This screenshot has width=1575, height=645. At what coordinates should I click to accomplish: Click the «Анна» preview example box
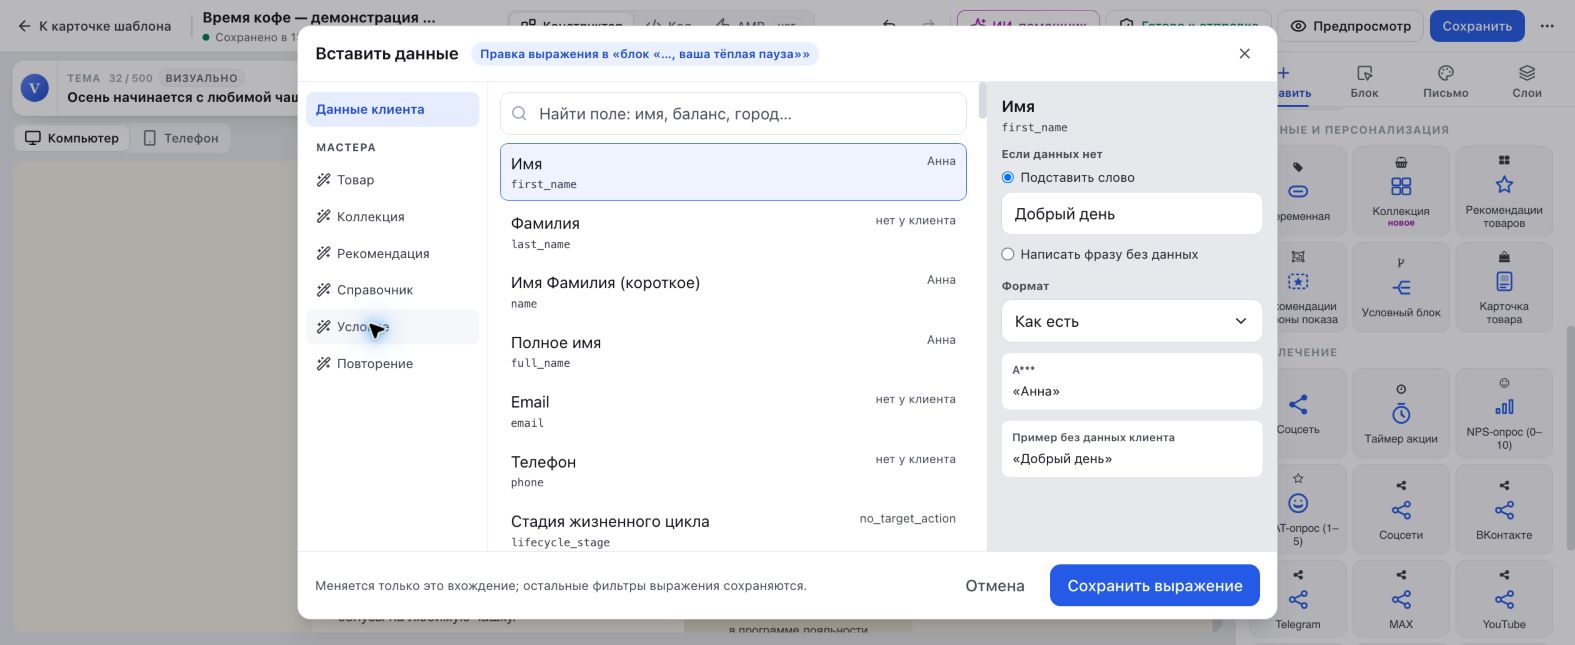(x=1131, y=381)
